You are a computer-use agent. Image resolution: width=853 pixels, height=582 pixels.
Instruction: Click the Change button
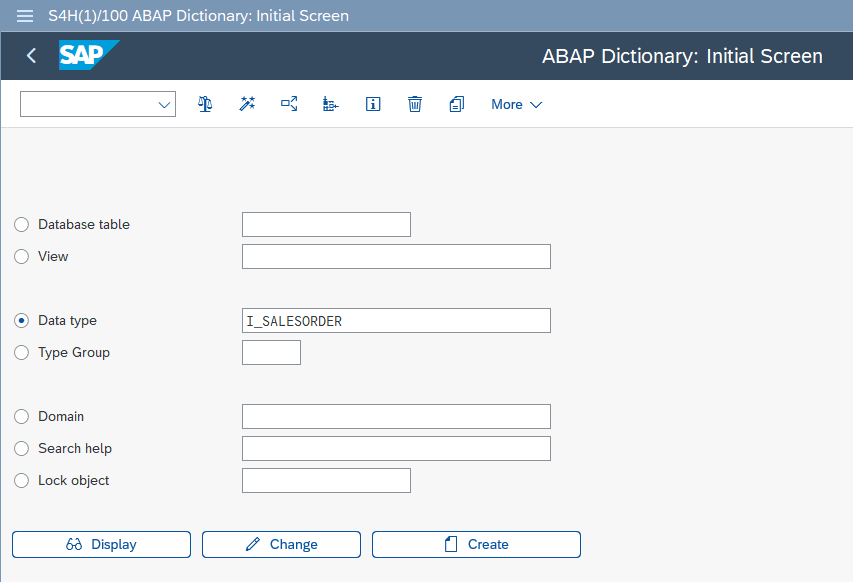281,544
